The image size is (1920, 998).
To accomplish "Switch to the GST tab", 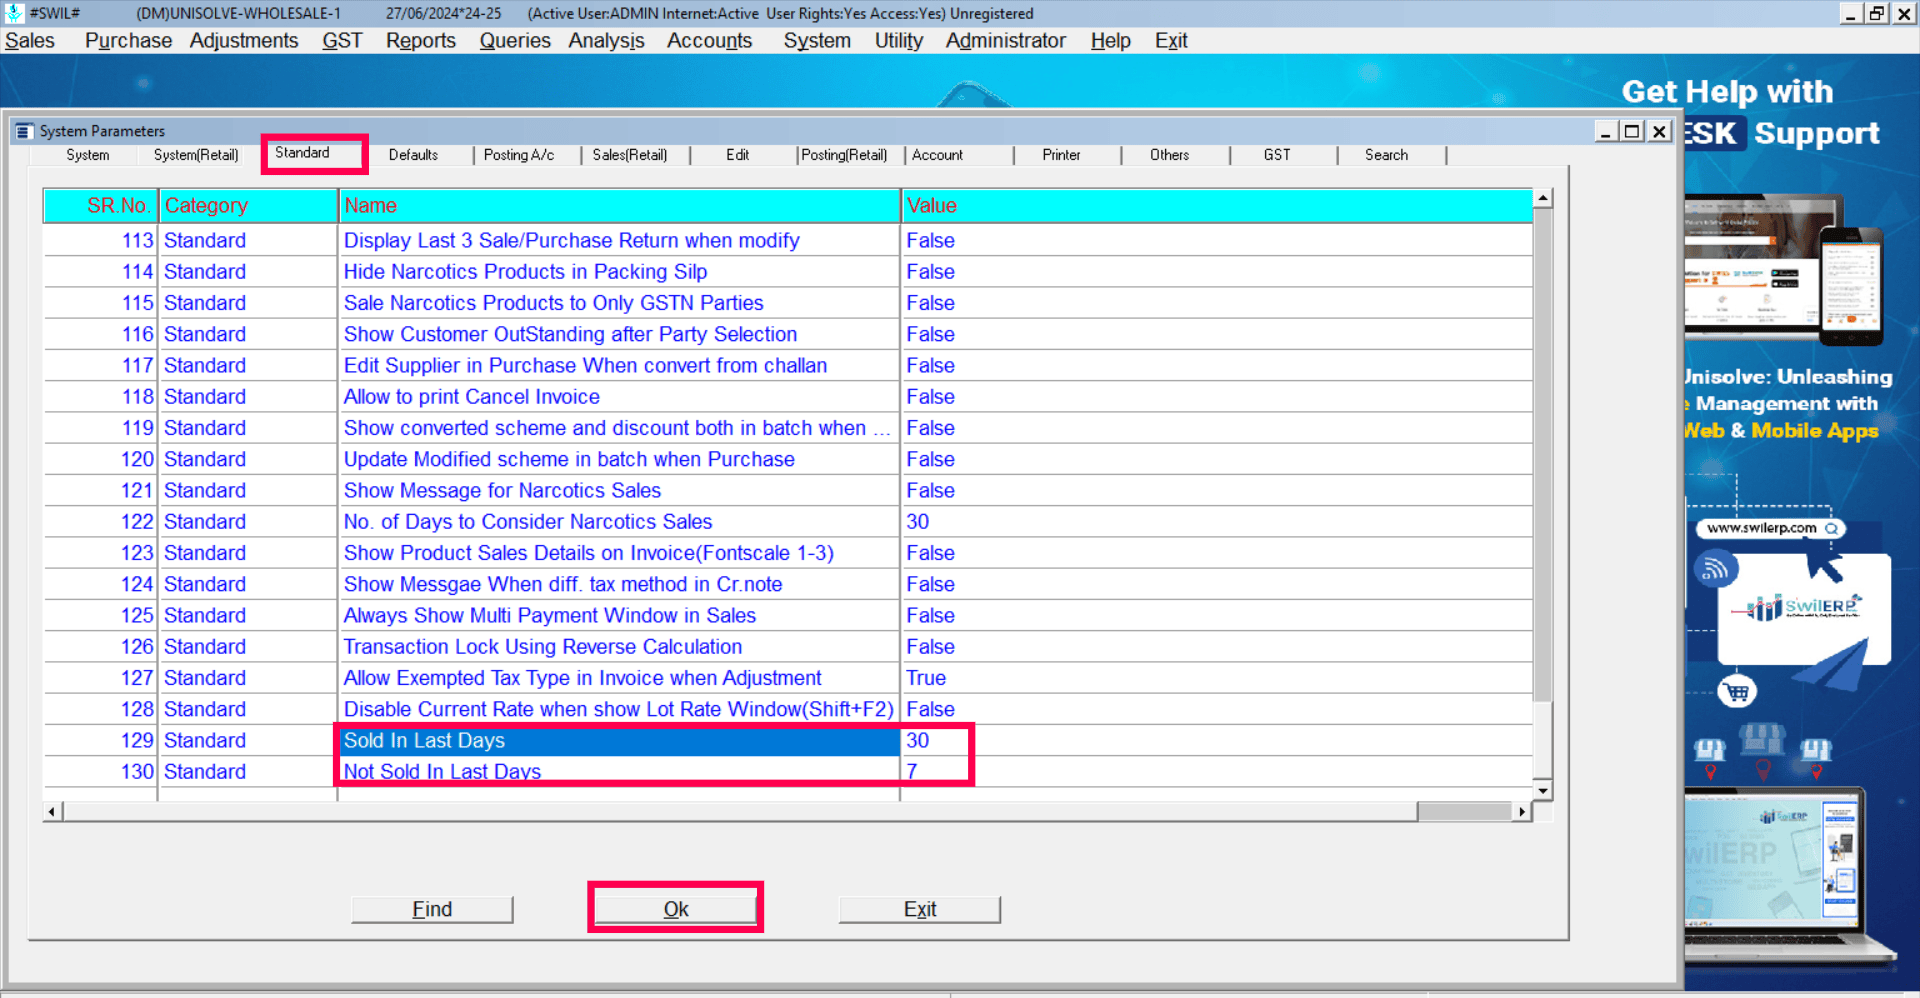I will tap(1276, 155).
